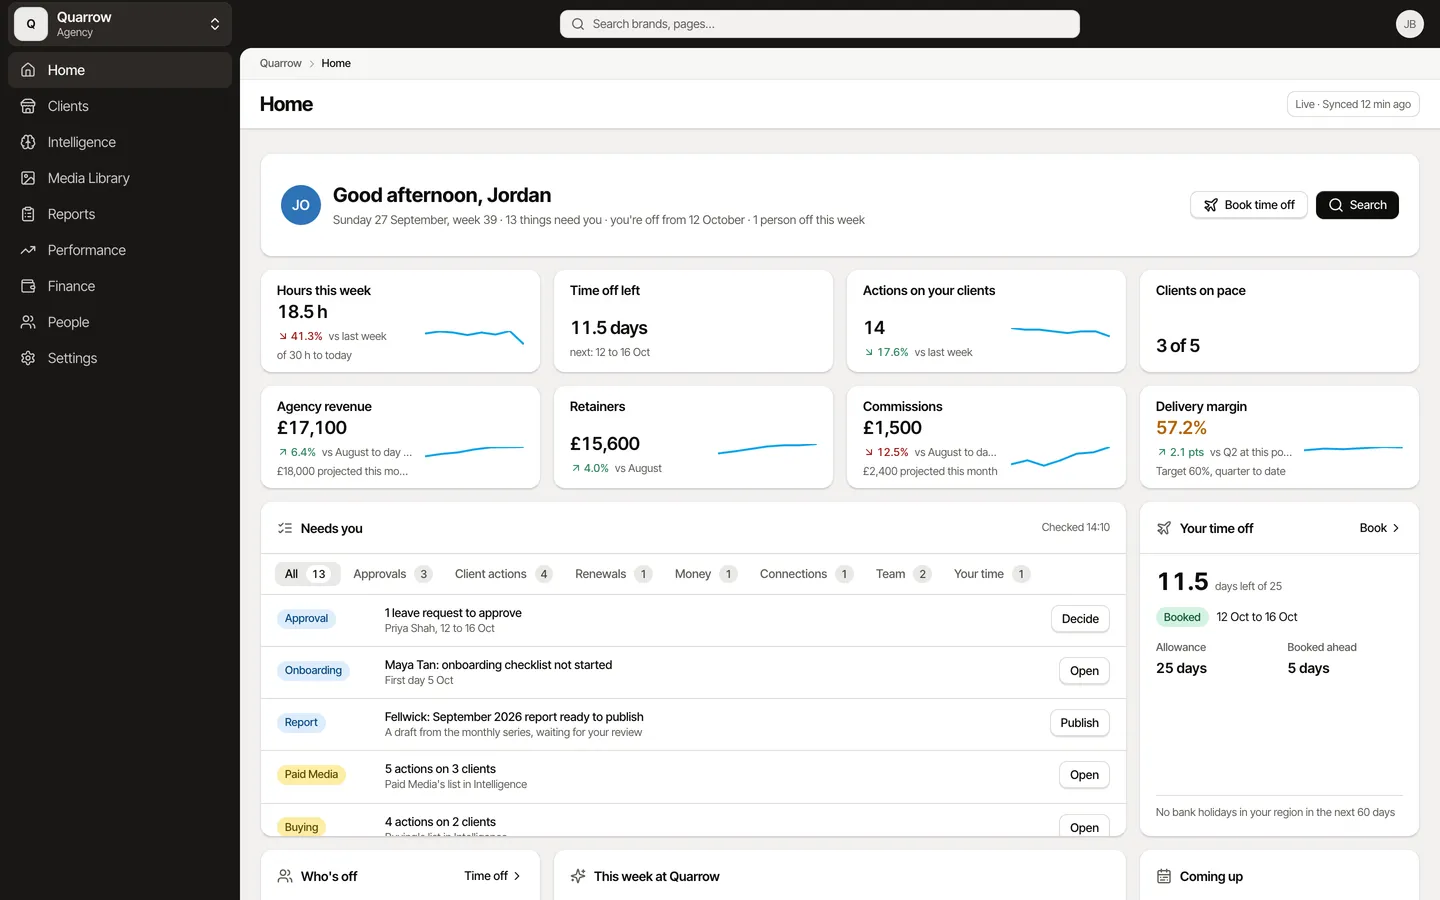Open Book link in Your time off
Image resolution: width=1440 pixels, height=900 pixels.
[1380, 528]
